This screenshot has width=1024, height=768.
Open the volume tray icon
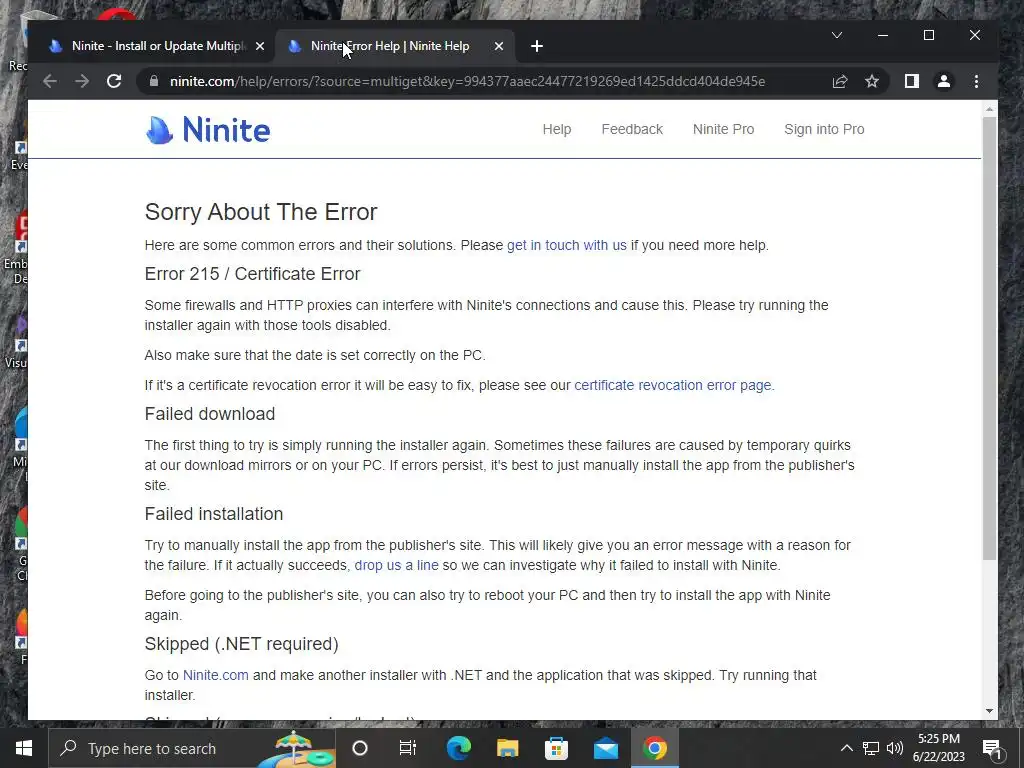coord(895,748)
